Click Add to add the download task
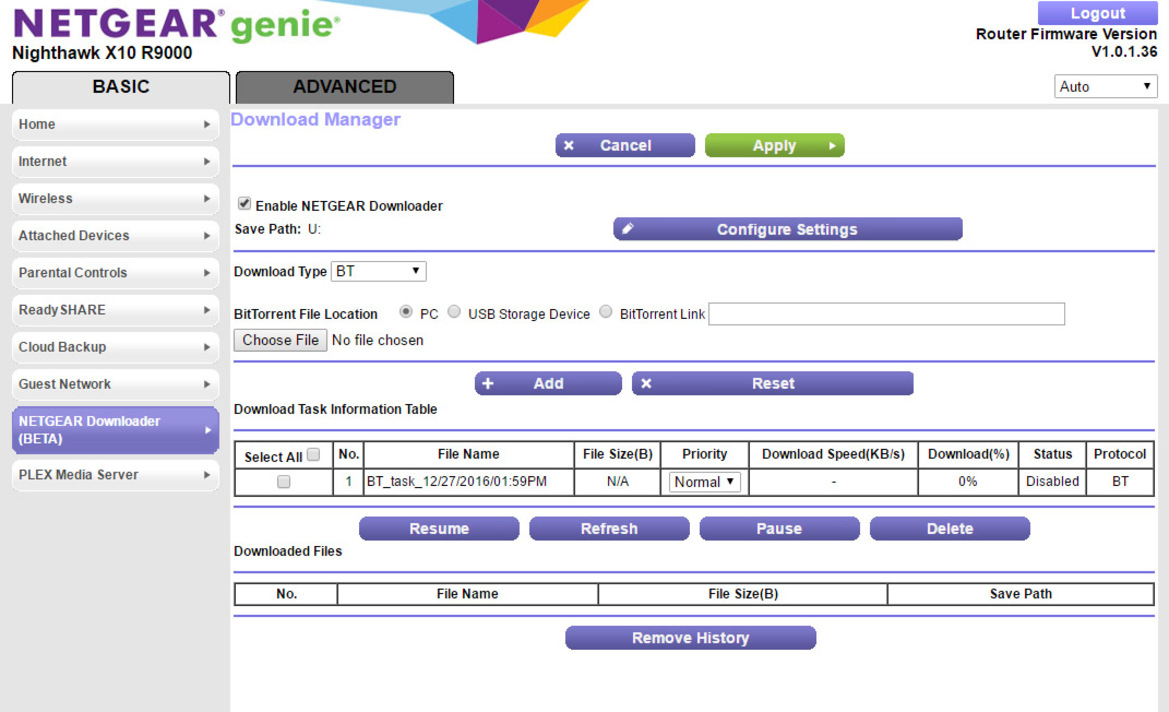Screen dimensions: 1169x712 (548, 383)
